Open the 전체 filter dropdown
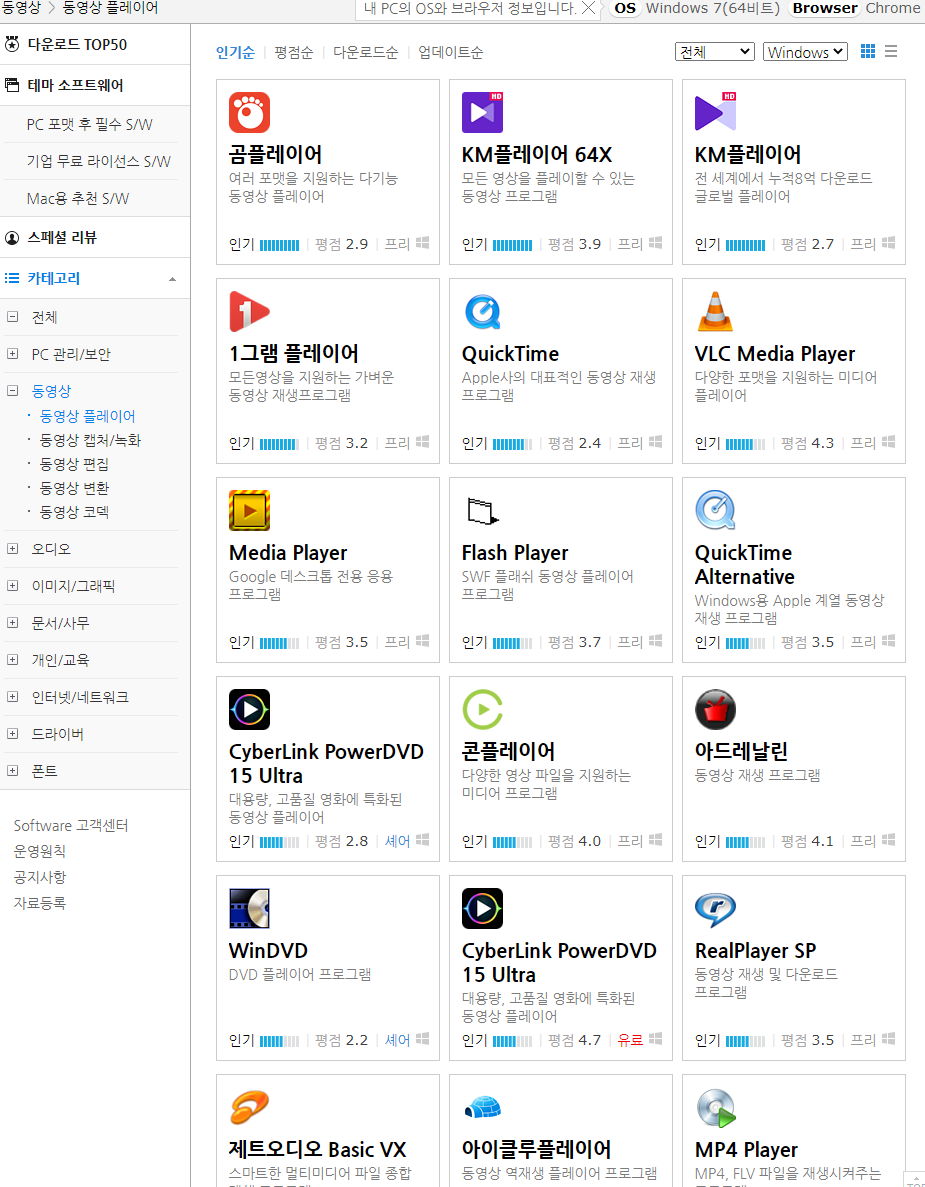 [715, 51]
